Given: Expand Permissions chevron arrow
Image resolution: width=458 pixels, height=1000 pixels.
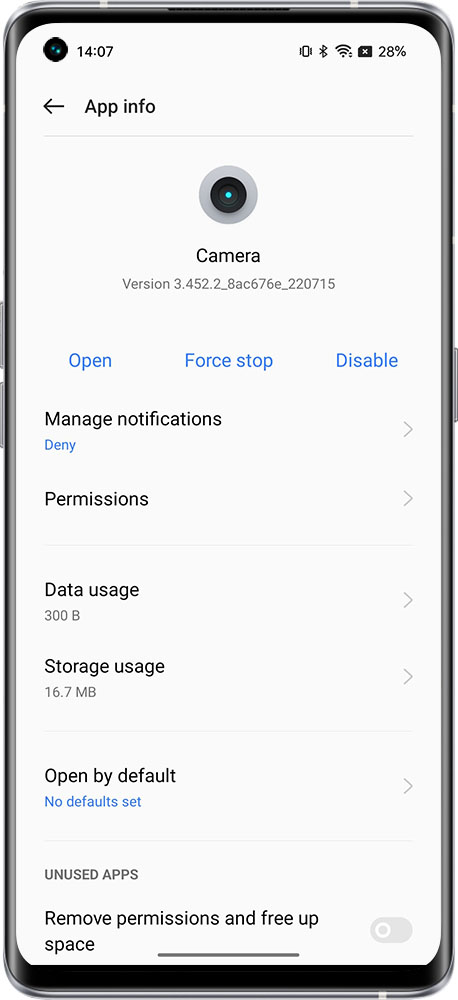Looking at the screenshot, I should click(408, 499).
